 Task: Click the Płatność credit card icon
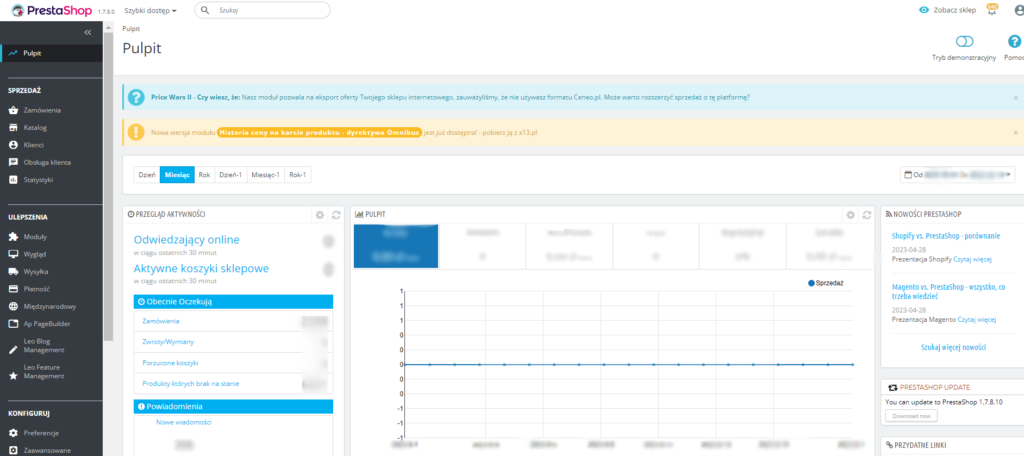(13, 289)
